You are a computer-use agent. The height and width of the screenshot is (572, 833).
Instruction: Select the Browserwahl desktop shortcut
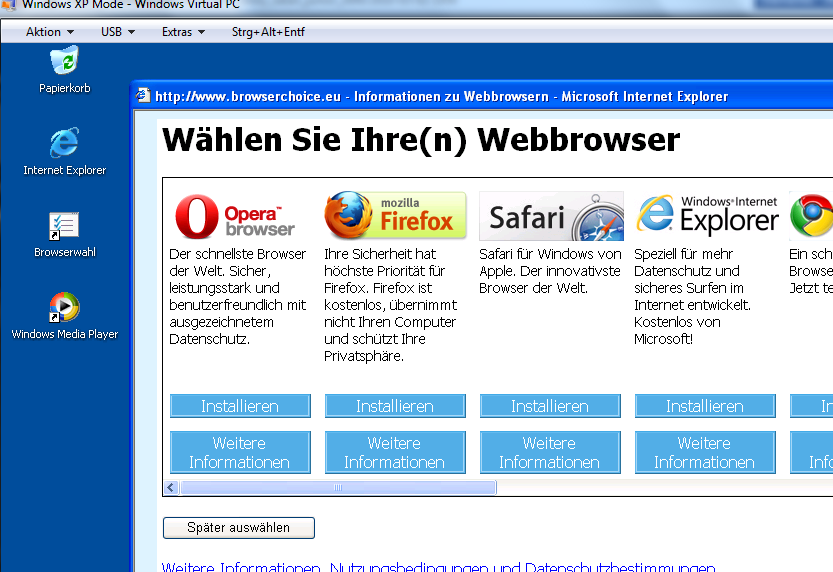coord(65,234)
